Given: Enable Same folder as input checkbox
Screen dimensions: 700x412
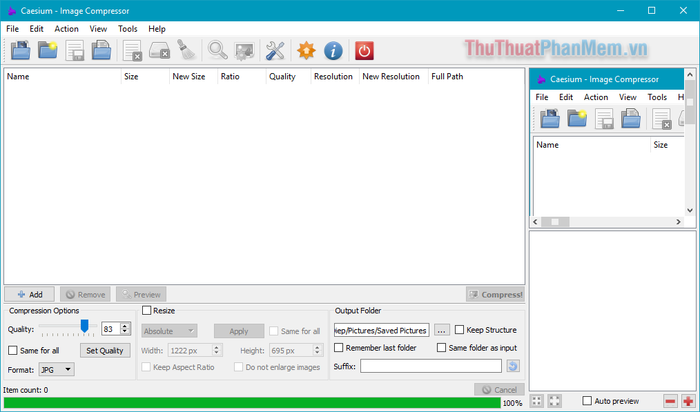Looking at the screenshot, I should point(442,347).
